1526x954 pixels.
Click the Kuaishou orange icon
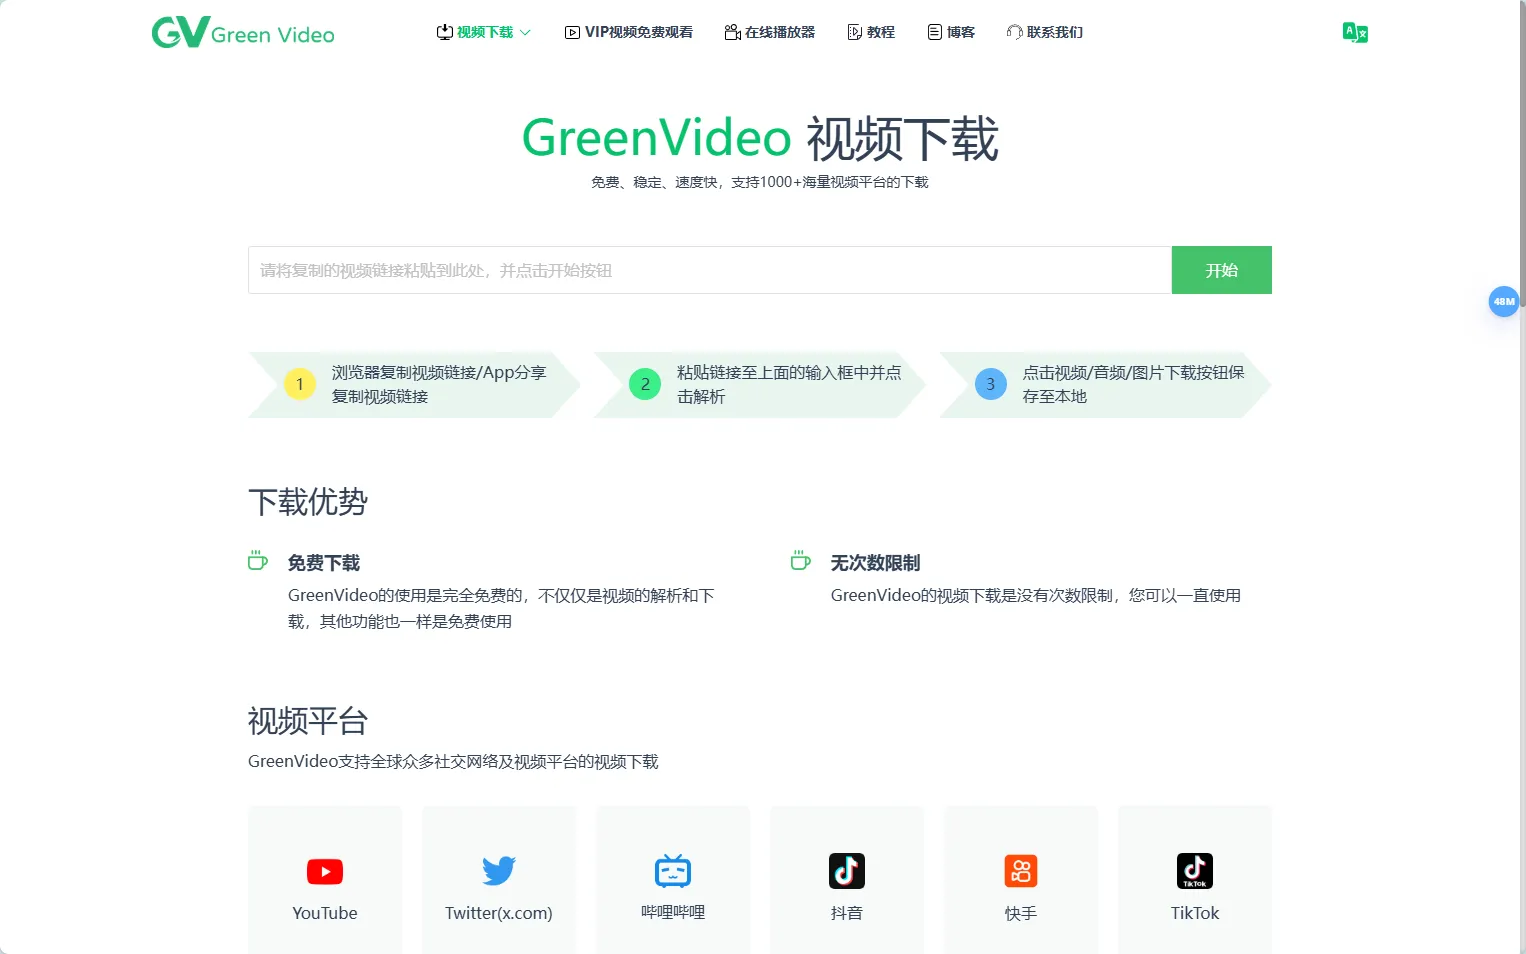point(1021,871)
